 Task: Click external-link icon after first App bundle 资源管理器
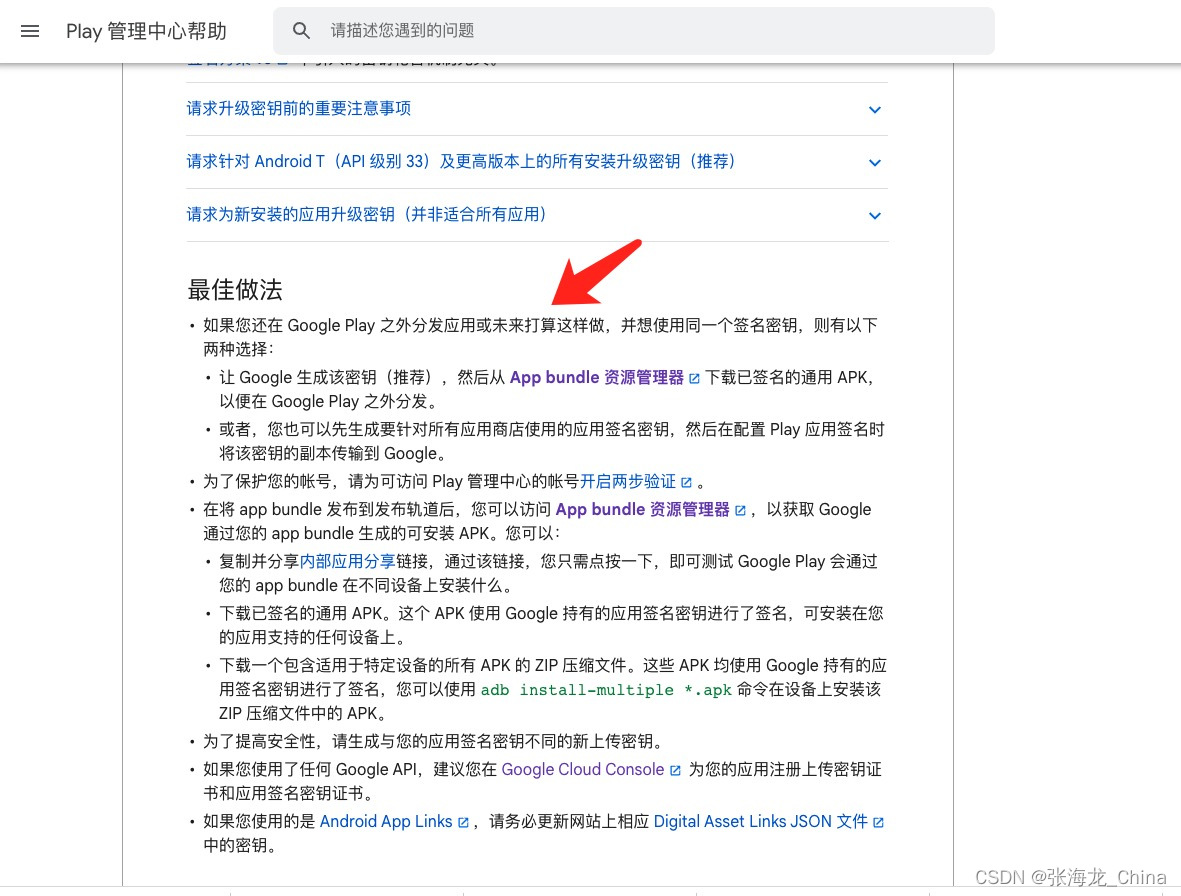click(694, 378)
